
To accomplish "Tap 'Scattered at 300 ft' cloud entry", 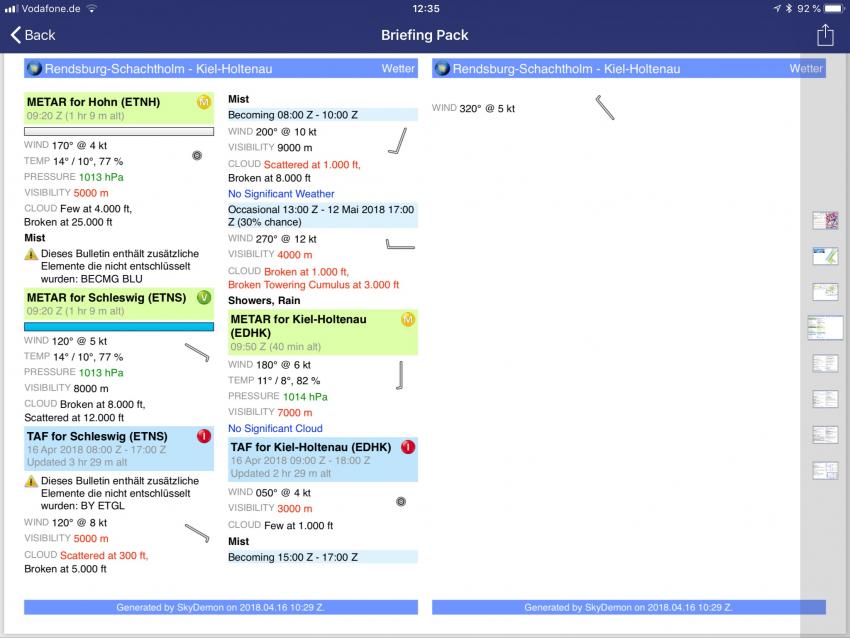I will click(104, 556).
